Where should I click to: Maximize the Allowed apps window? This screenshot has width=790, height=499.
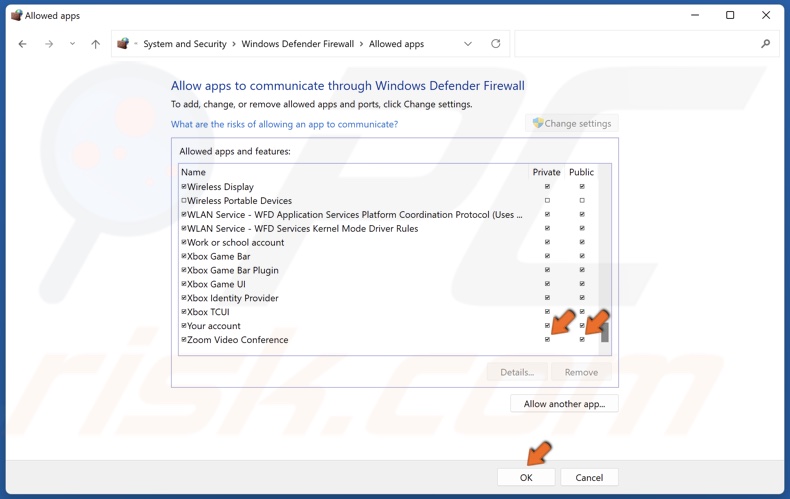pos(730,15)
